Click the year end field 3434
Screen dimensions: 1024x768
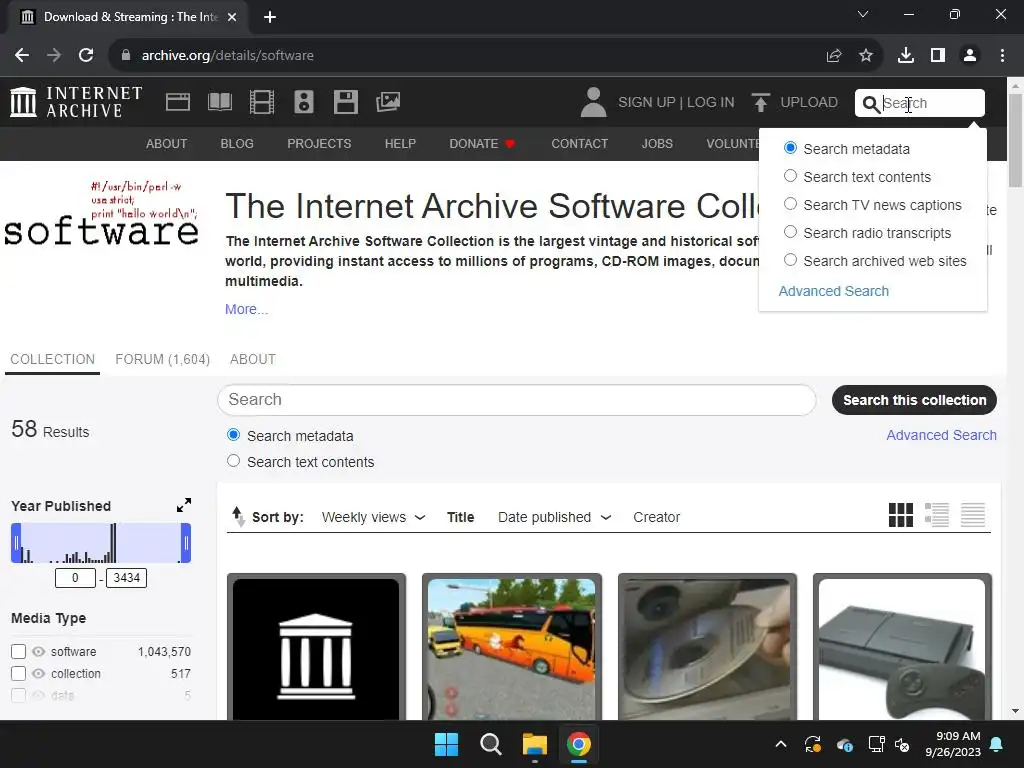[127, 578]
